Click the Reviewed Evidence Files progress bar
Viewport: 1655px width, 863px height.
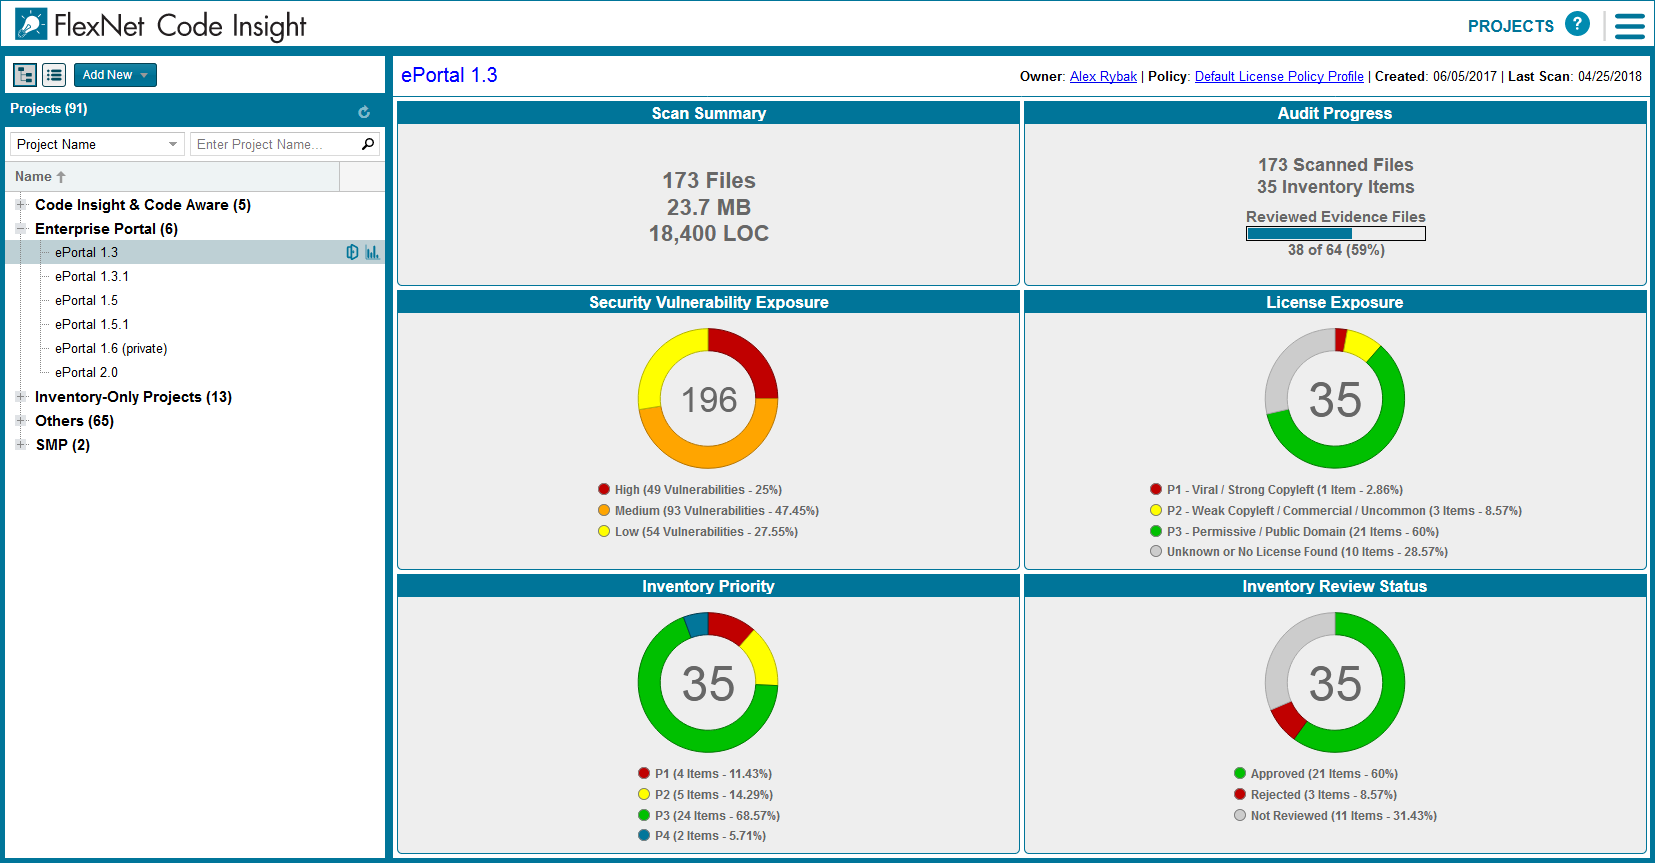[1335, 233]
